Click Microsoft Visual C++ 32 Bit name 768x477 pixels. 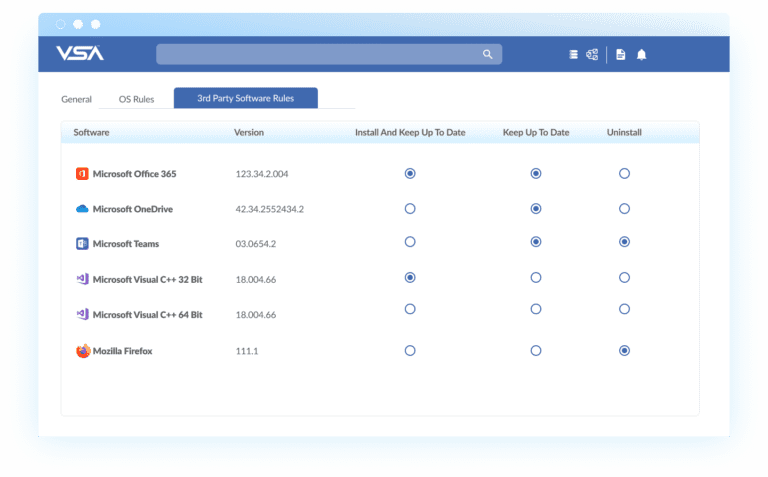(x=147, y=280)
